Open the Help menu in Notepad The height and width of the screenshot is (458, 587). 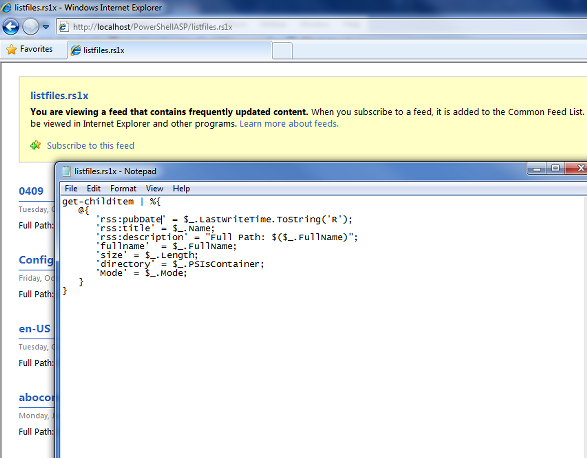181,188
